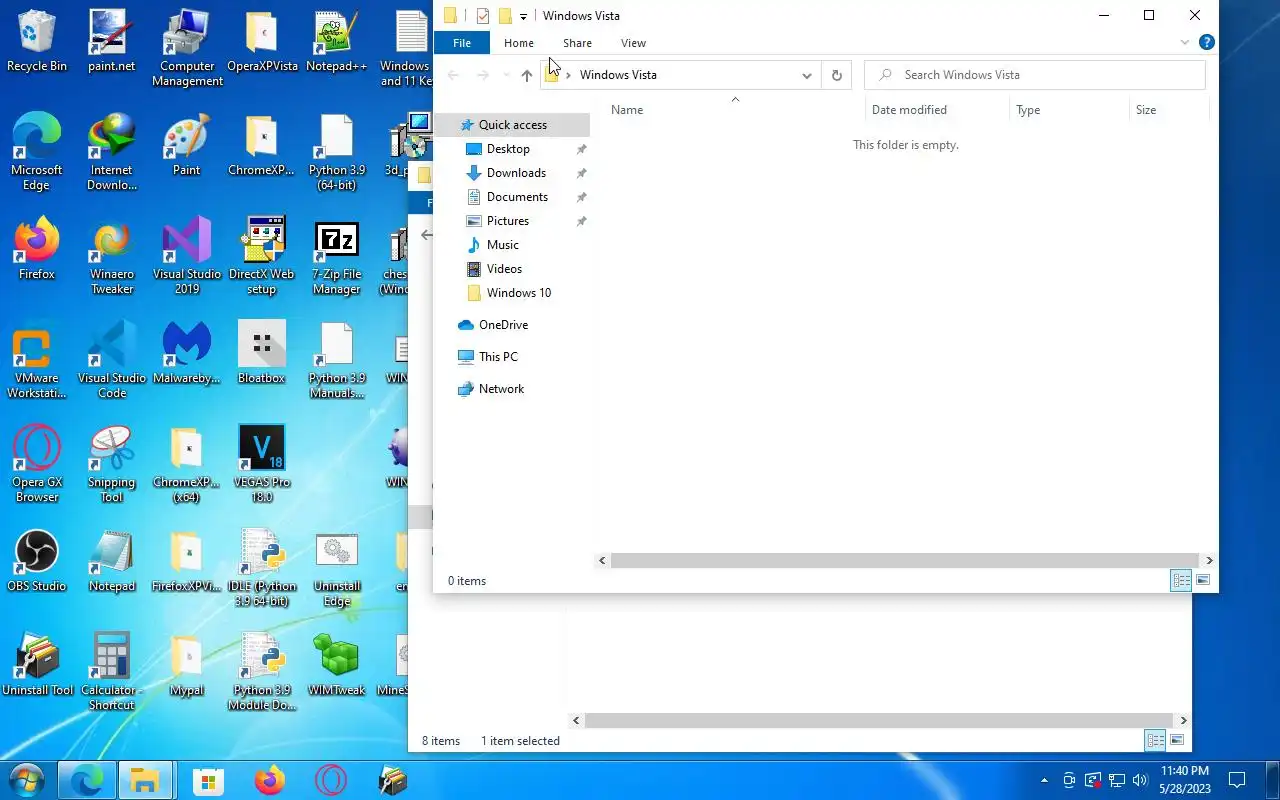Sort by the Size column
The height and width of the screenshot is (800, 1280).
1146,110
